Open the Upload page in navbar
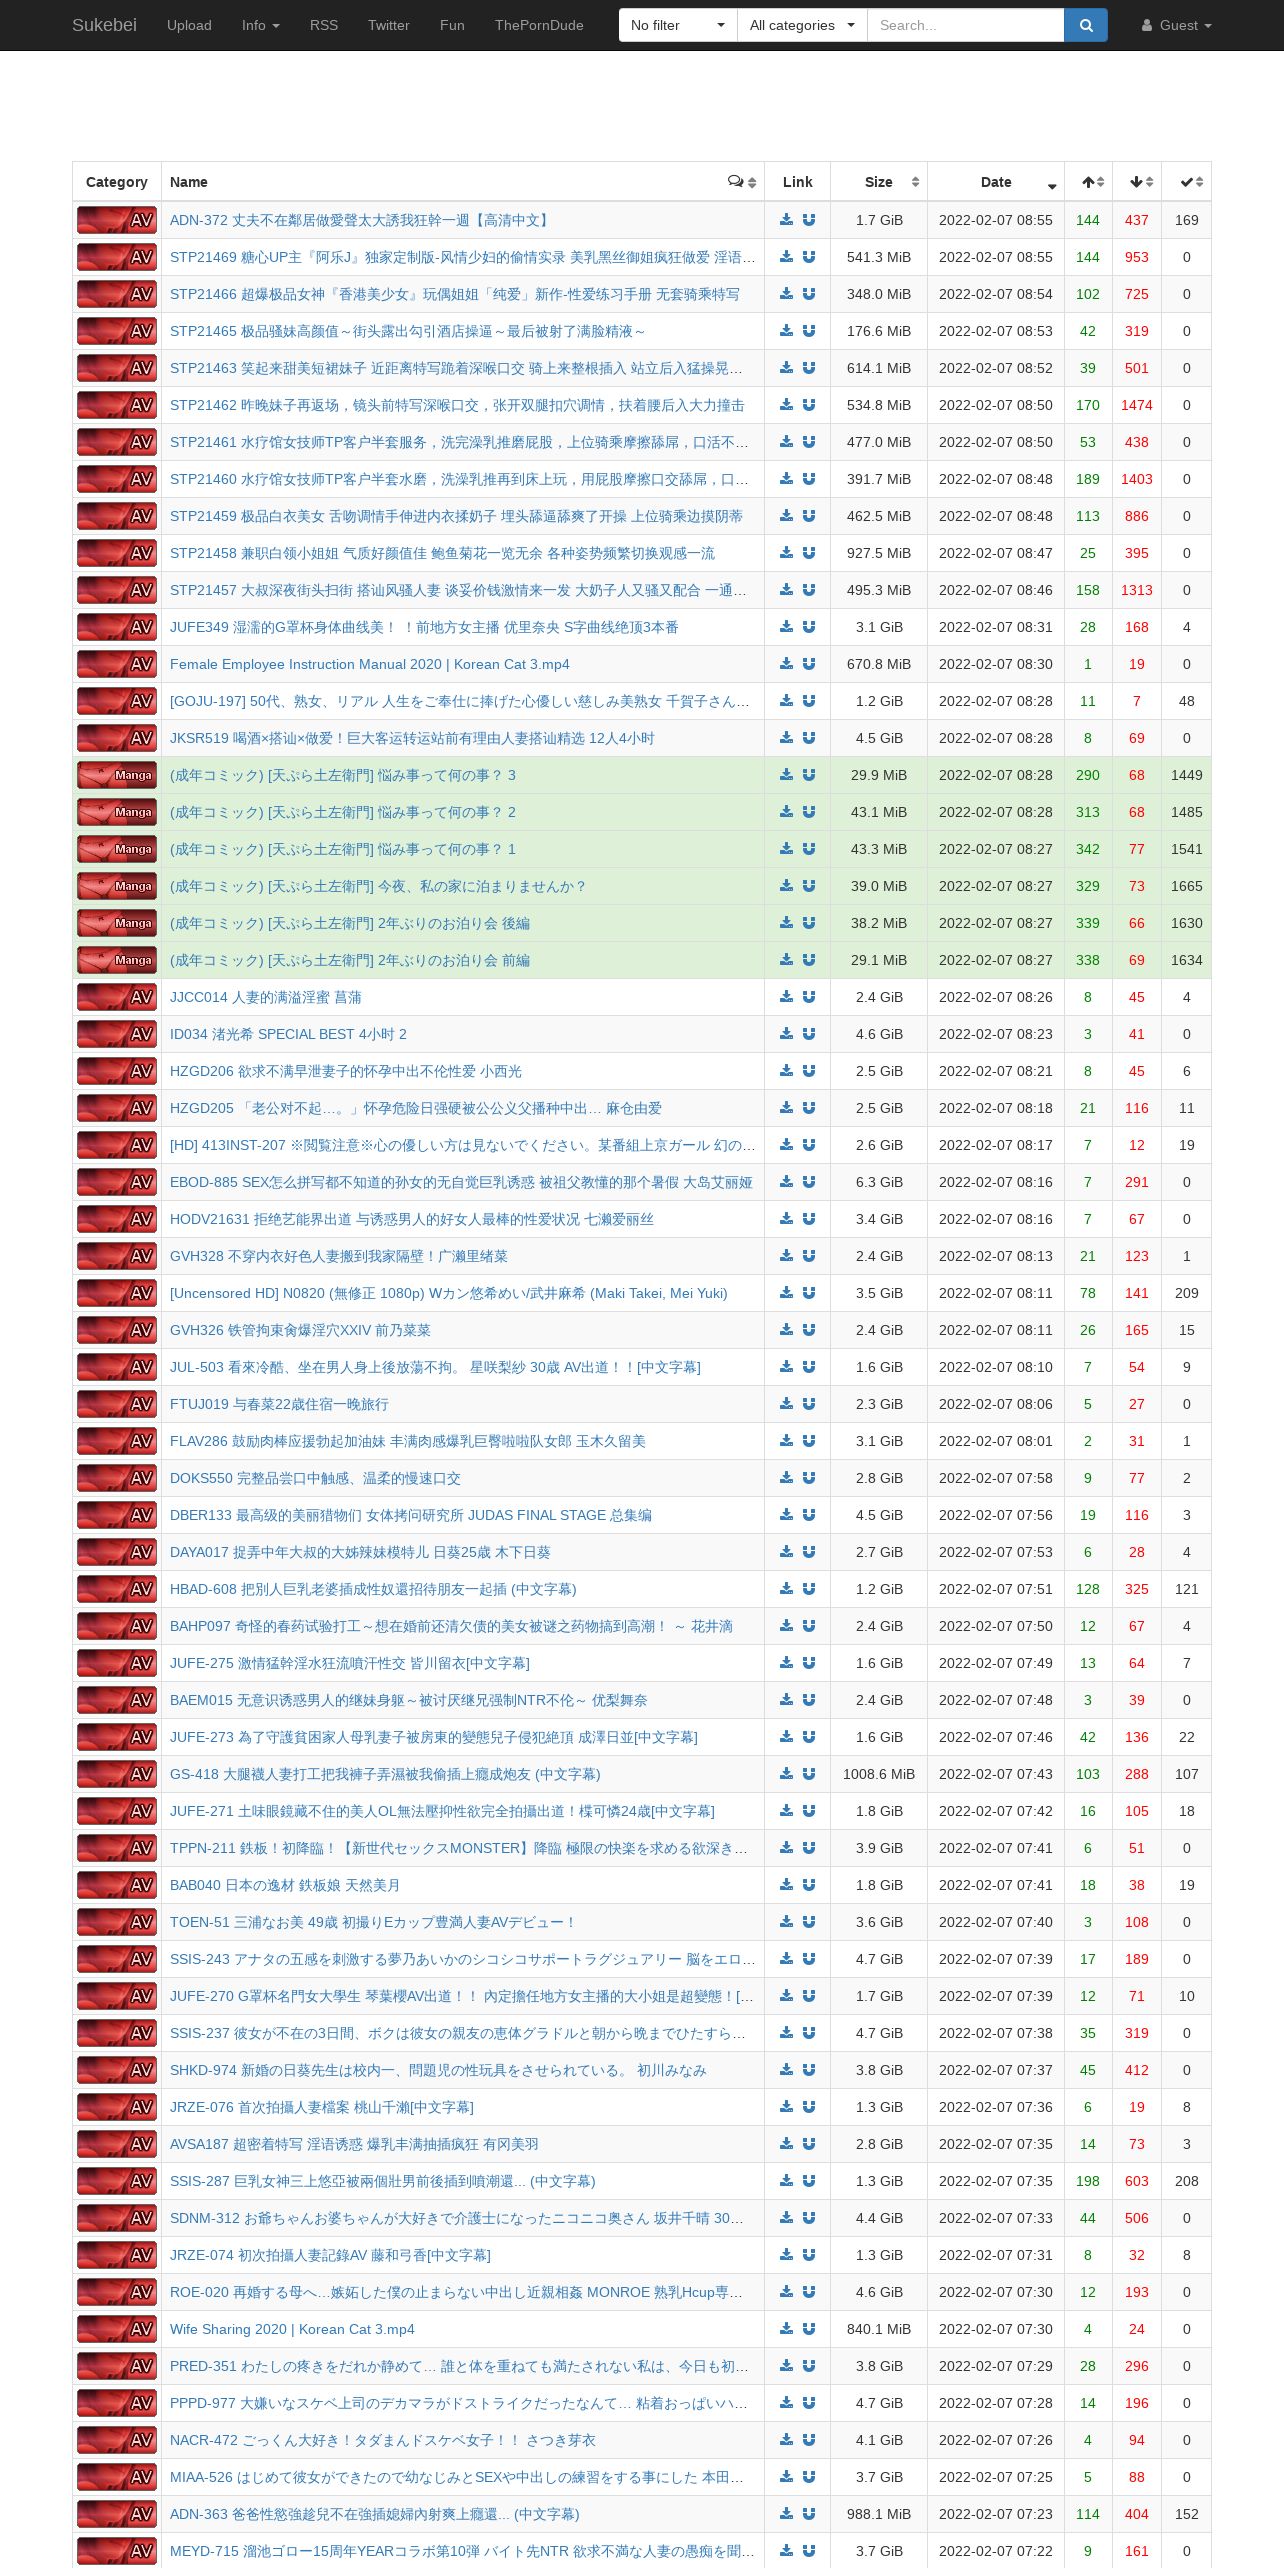The image size is (1284, 2568). (189, 25)
